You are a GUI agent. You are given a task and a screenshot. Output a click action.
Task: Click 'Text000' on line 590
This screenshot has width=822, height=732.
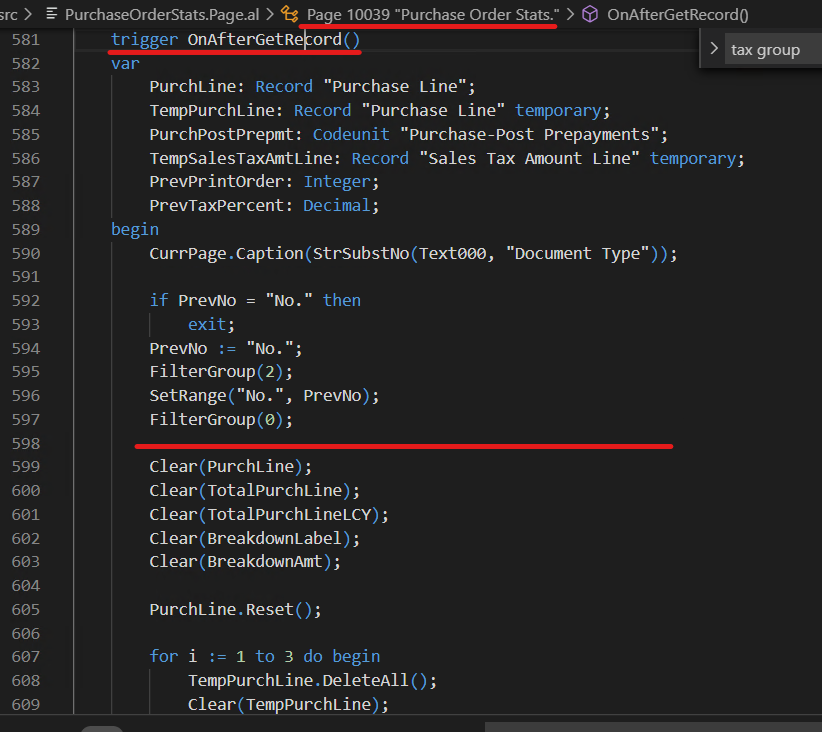452,254
